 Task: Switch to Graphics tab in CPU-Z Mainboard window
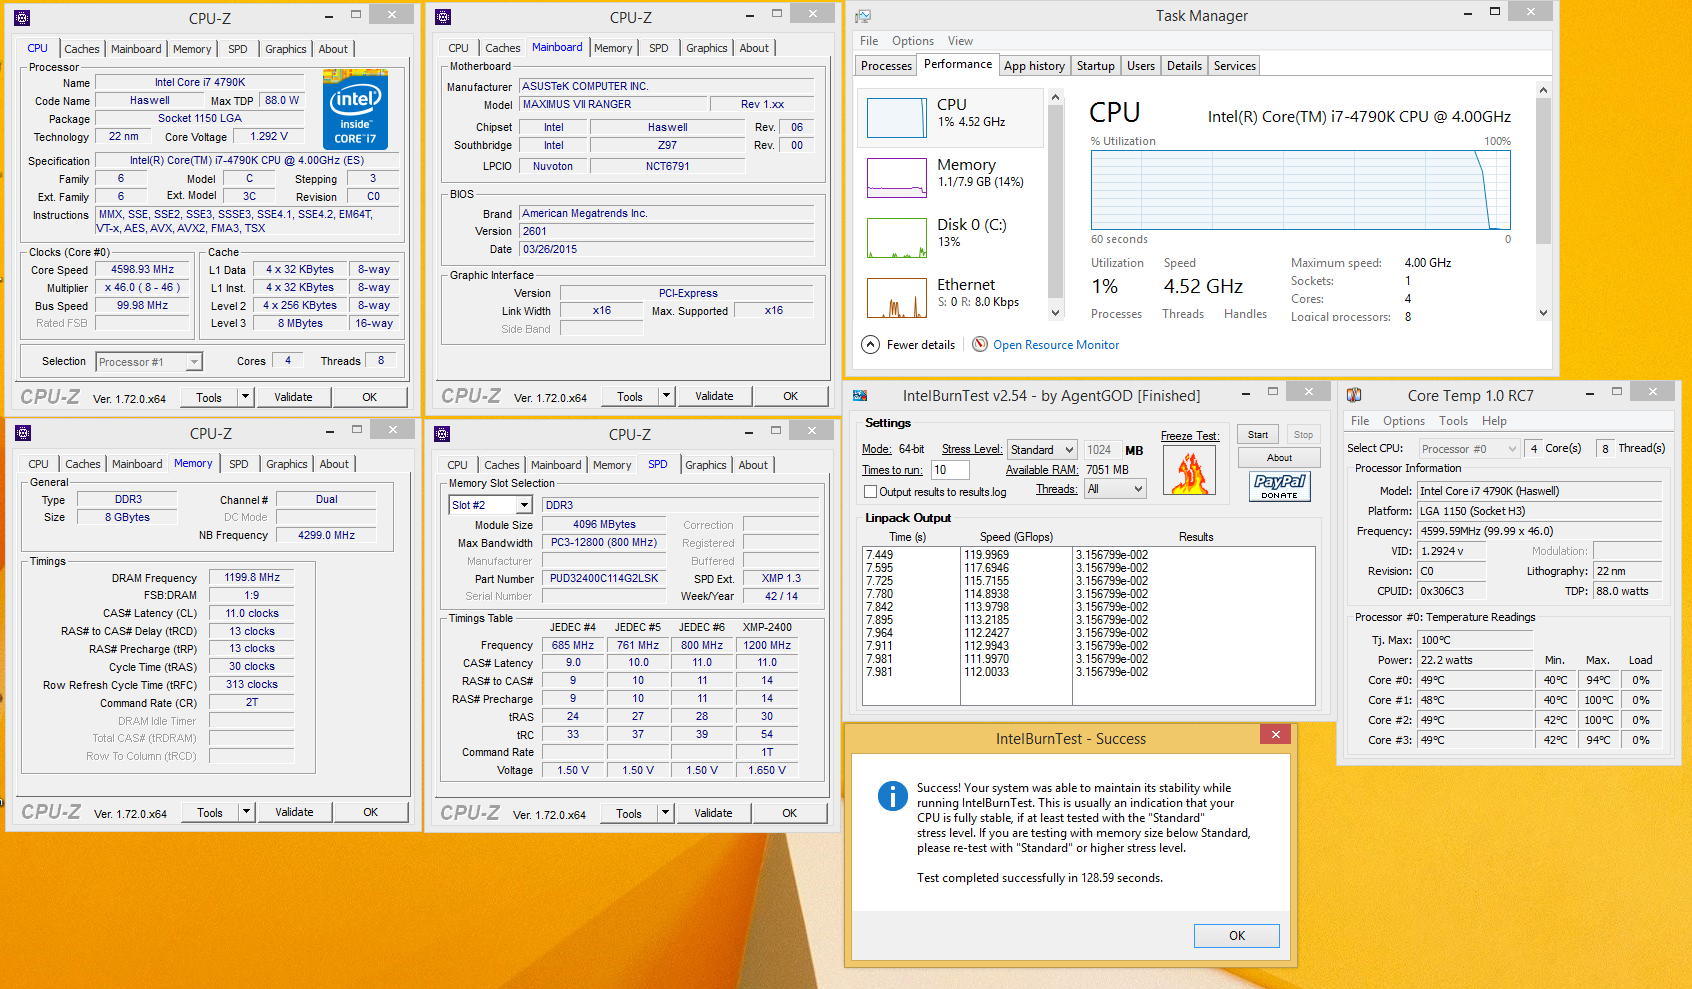[x=707, y=48]
